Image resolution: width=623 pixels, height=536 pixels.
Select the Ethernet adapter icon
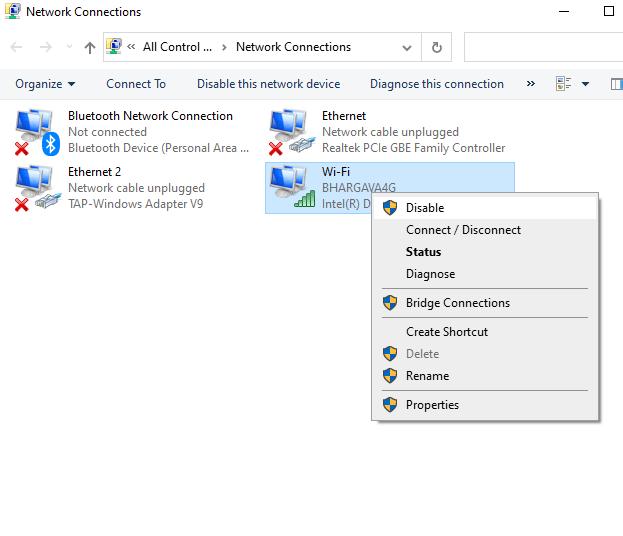point(292,132)
